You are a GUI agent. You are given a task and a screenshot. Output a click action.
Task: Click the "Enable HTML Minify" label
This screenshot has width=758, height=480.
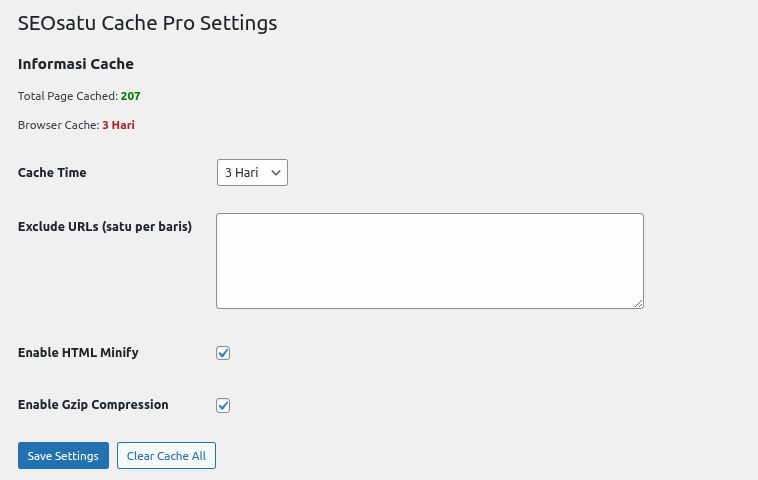pyautogui.click(x=78, y=352)
